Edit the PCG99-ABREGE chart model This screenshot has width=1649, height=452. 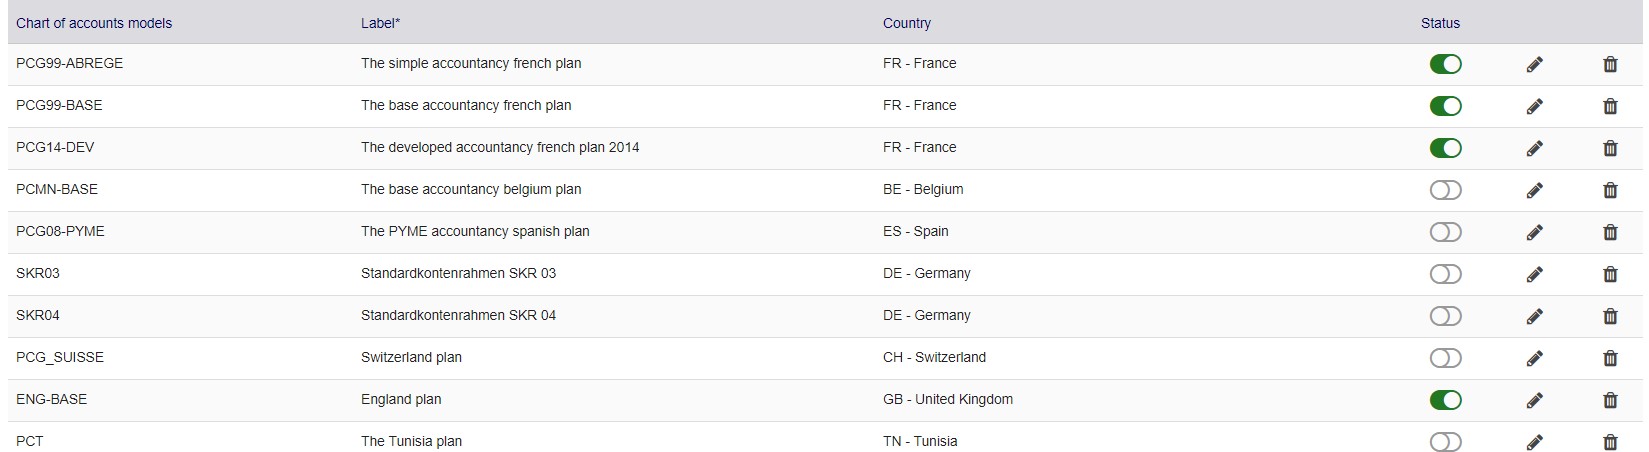pos(1535,64)
